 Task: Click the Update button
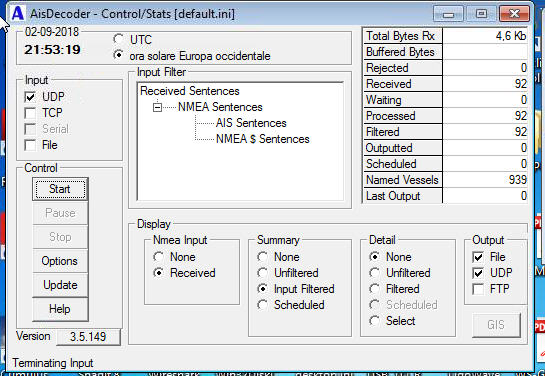[x=60, y=285]
